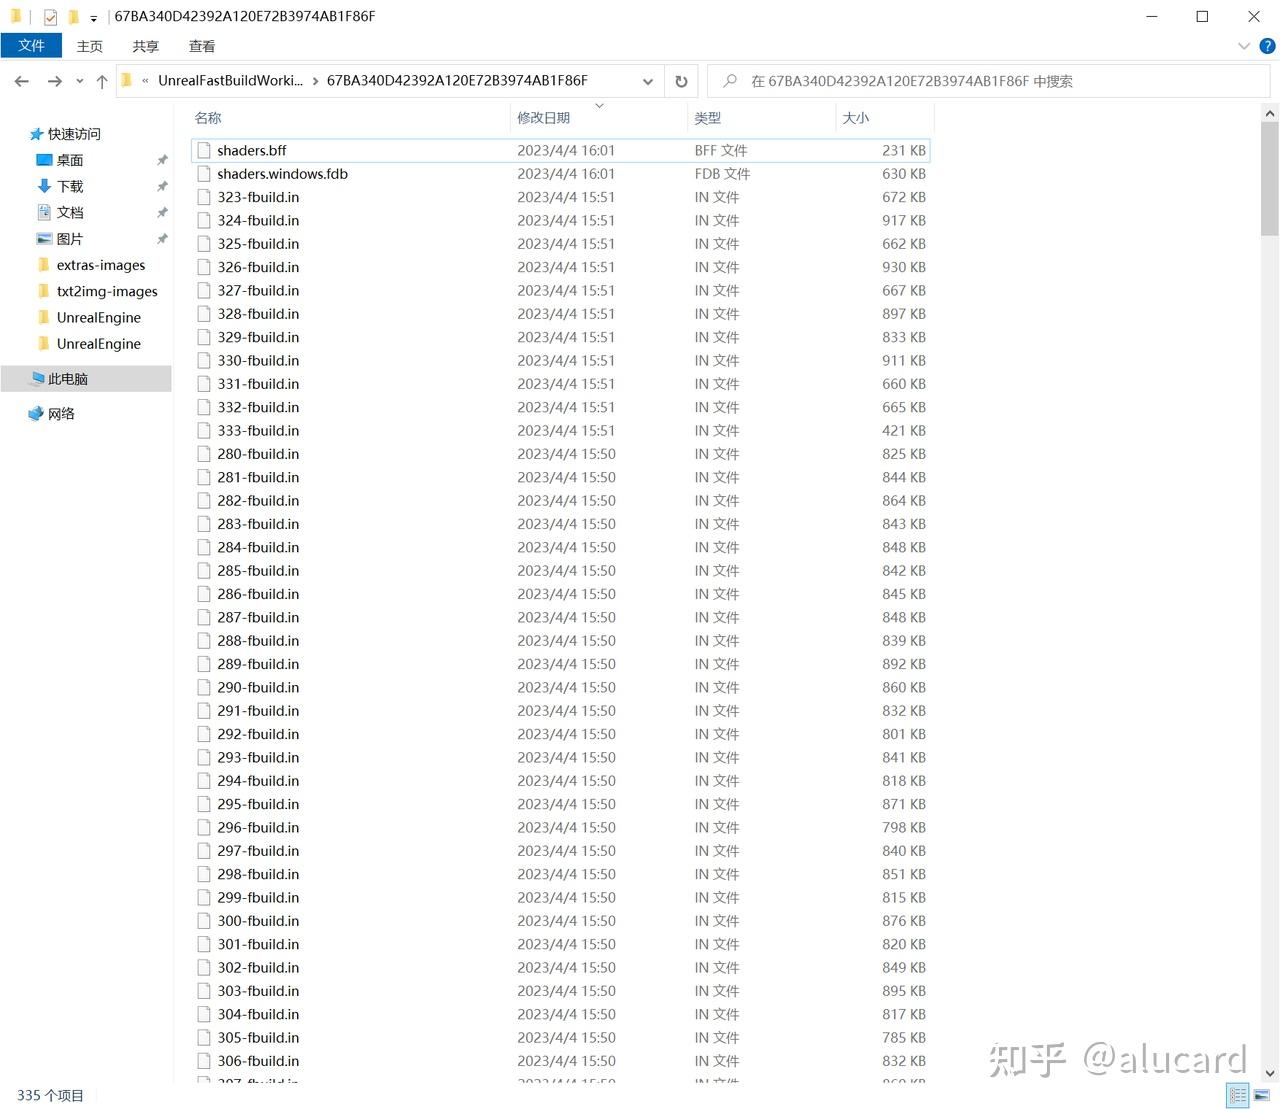Image resolution: width=1280 pixels, height=1109 pixels.
Task: Switch to details view using the status bar icon
Action: click(x=1238, y=1095)
